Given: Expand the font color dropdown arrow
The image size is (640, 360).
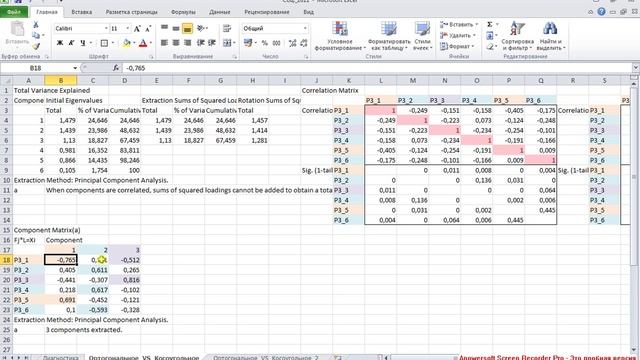Looking at the screenshot, I should (x=151, y=43).
